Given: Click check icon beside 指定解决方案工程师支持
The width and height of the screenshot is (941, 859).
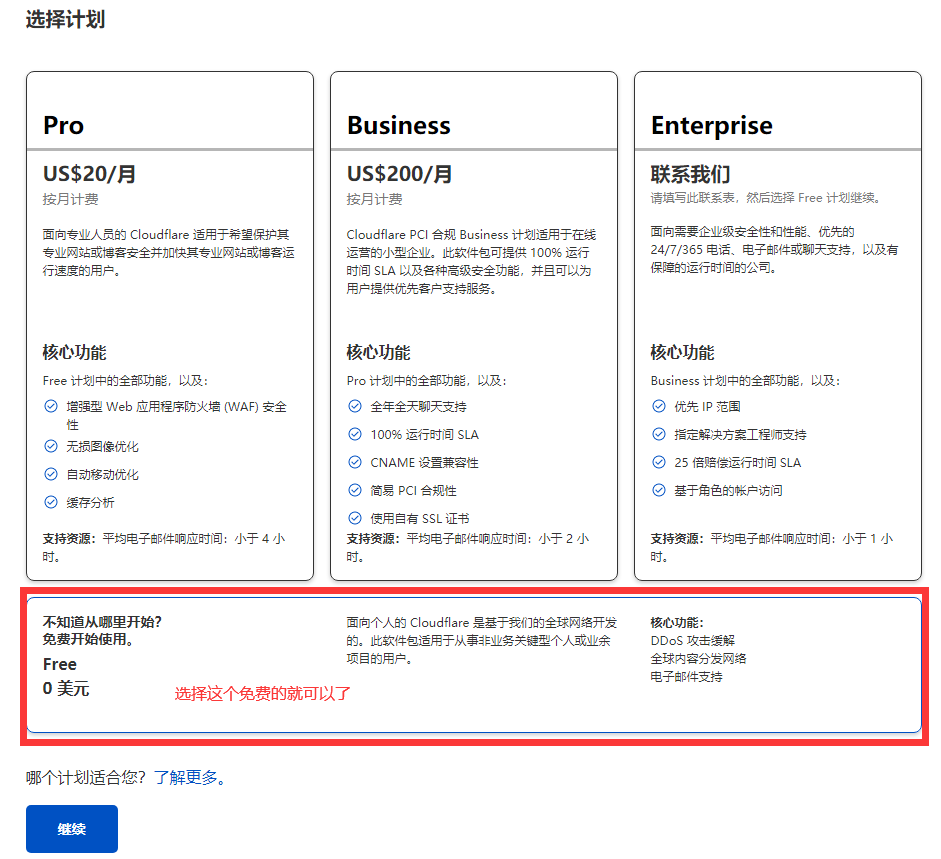Looking at the screenshot, I should [659, 434].
